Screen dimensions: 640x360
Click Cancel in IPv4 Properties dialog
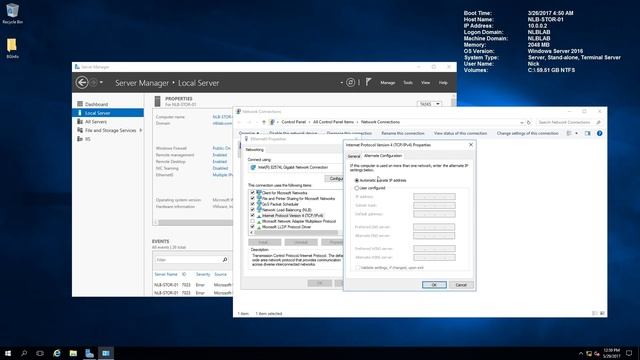[x=461, y=284]
